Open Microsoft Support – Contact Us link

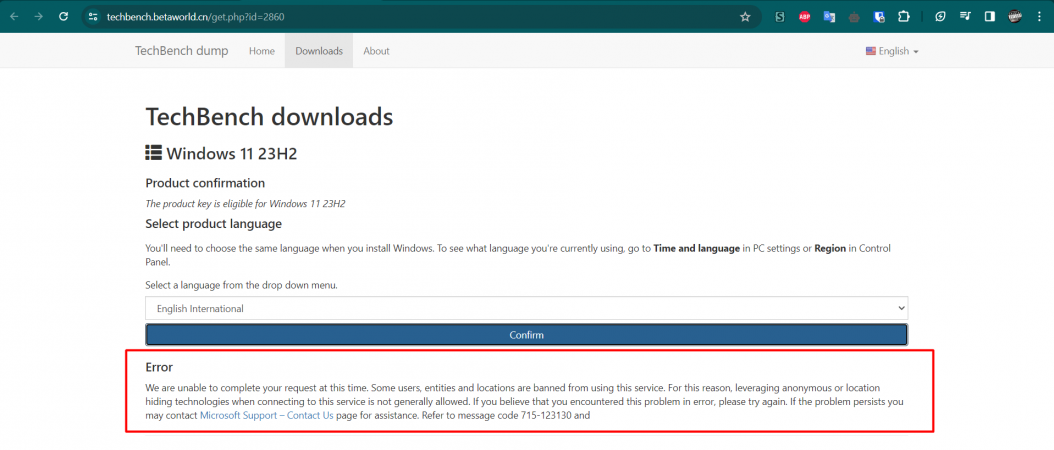point(267,416)
